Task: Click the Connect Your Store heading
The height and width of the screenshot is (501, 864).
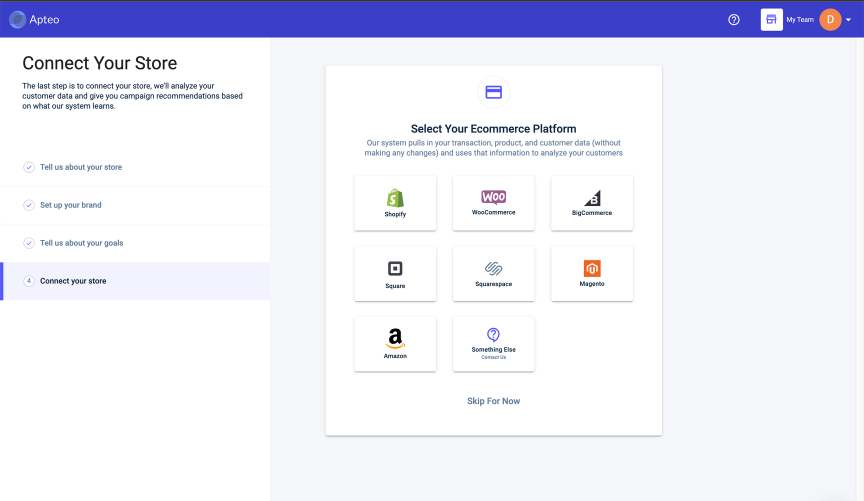Action: click(x=100, y=63)
